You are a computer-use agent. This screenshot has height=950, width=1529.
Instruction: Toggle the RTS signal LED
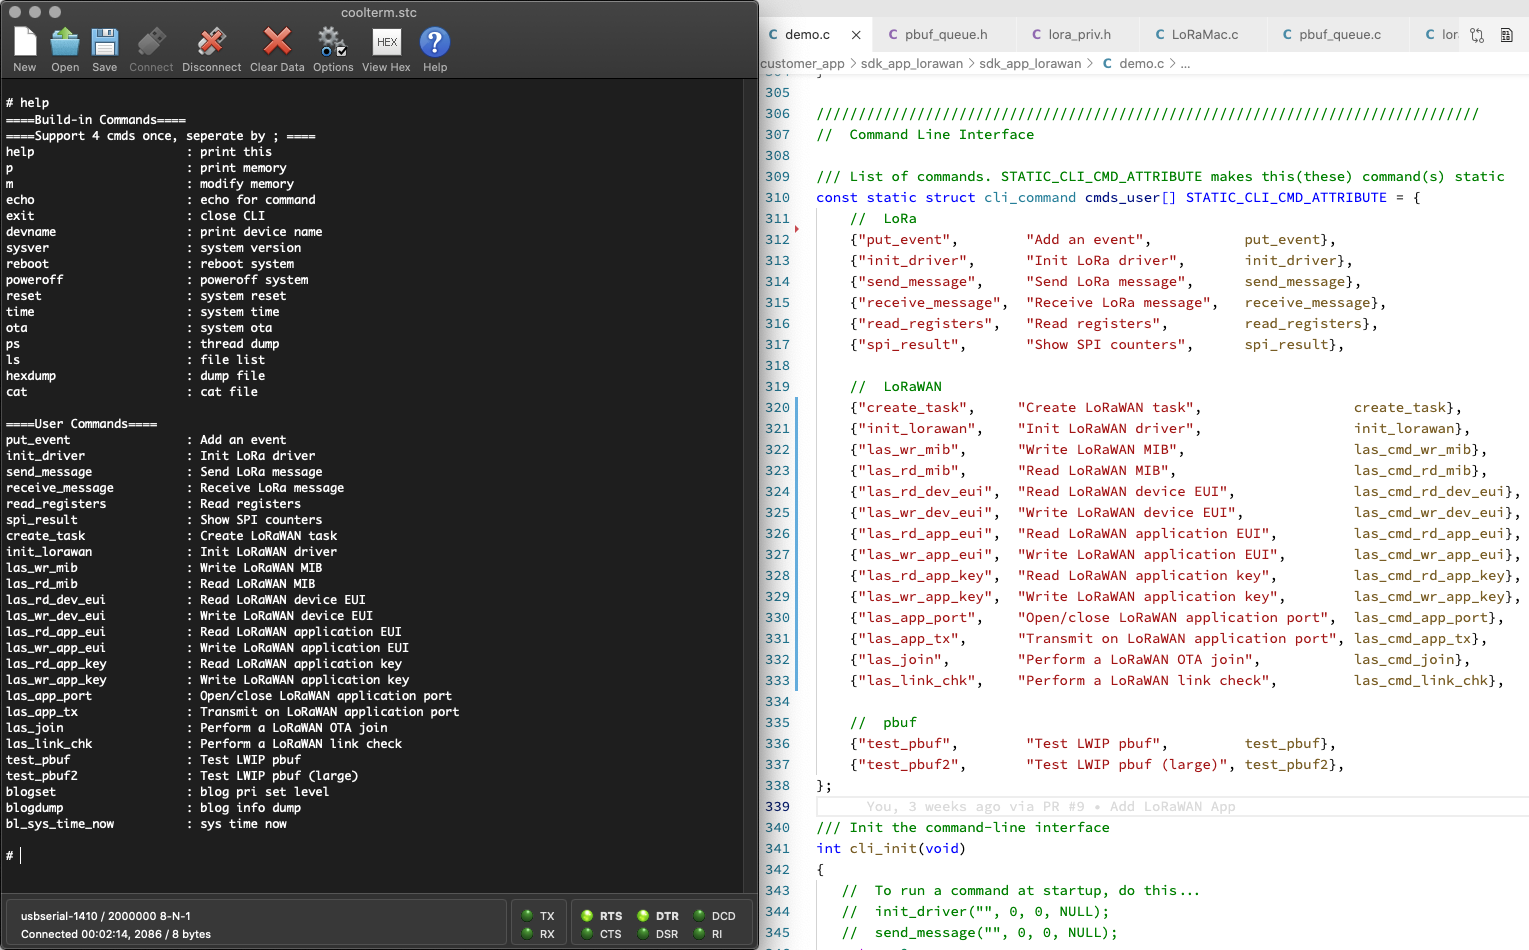pos(588,916)
